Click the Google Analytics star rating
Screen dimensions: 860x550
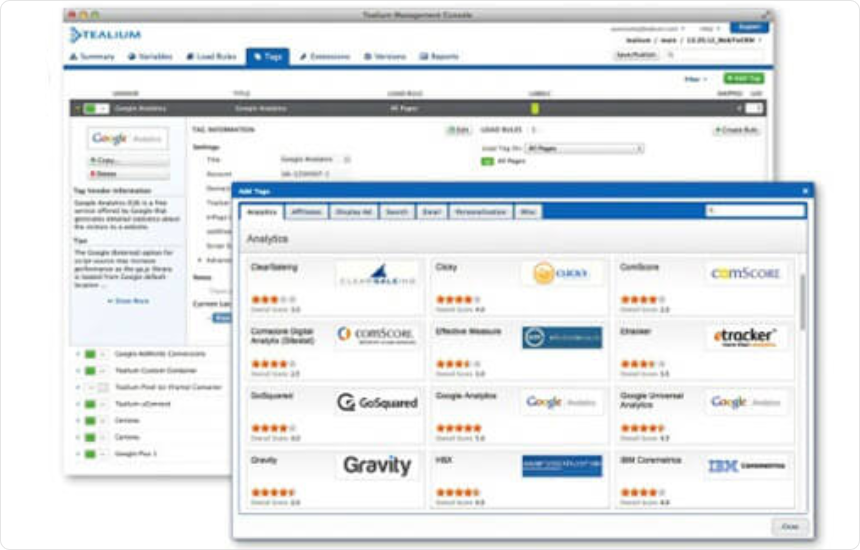(459, 428)
